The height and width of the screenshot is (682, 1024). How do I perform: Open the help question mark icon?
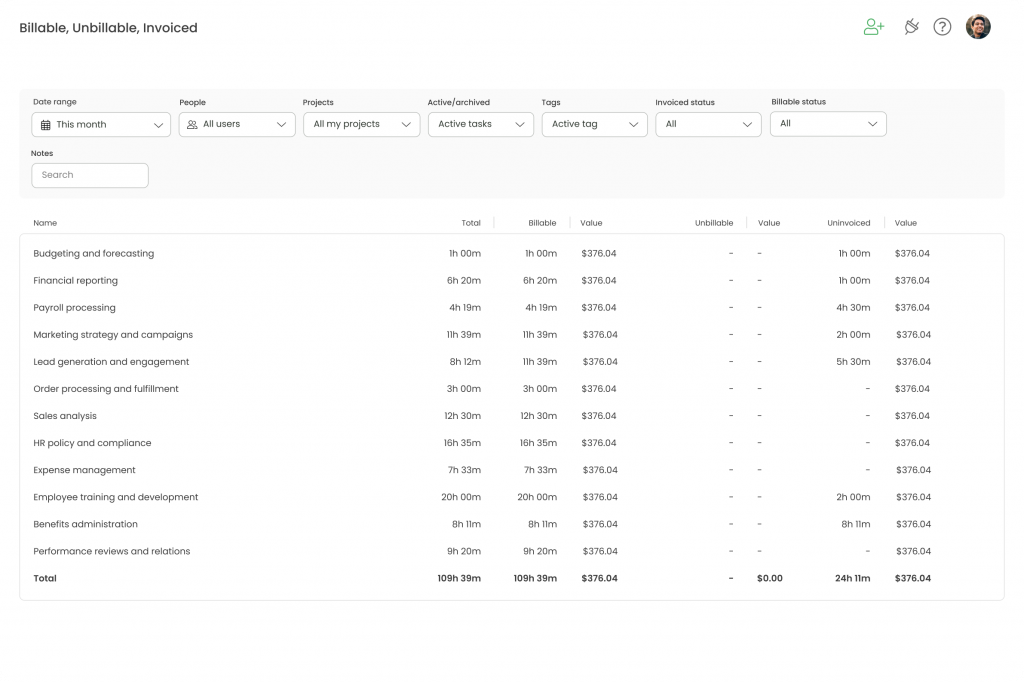click(942, 27)
